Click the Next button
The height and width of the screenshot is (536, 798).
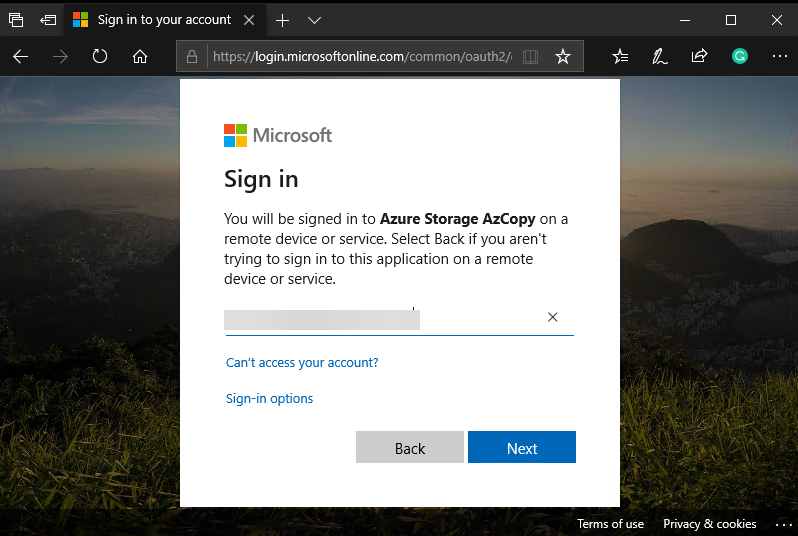[522, 447]
